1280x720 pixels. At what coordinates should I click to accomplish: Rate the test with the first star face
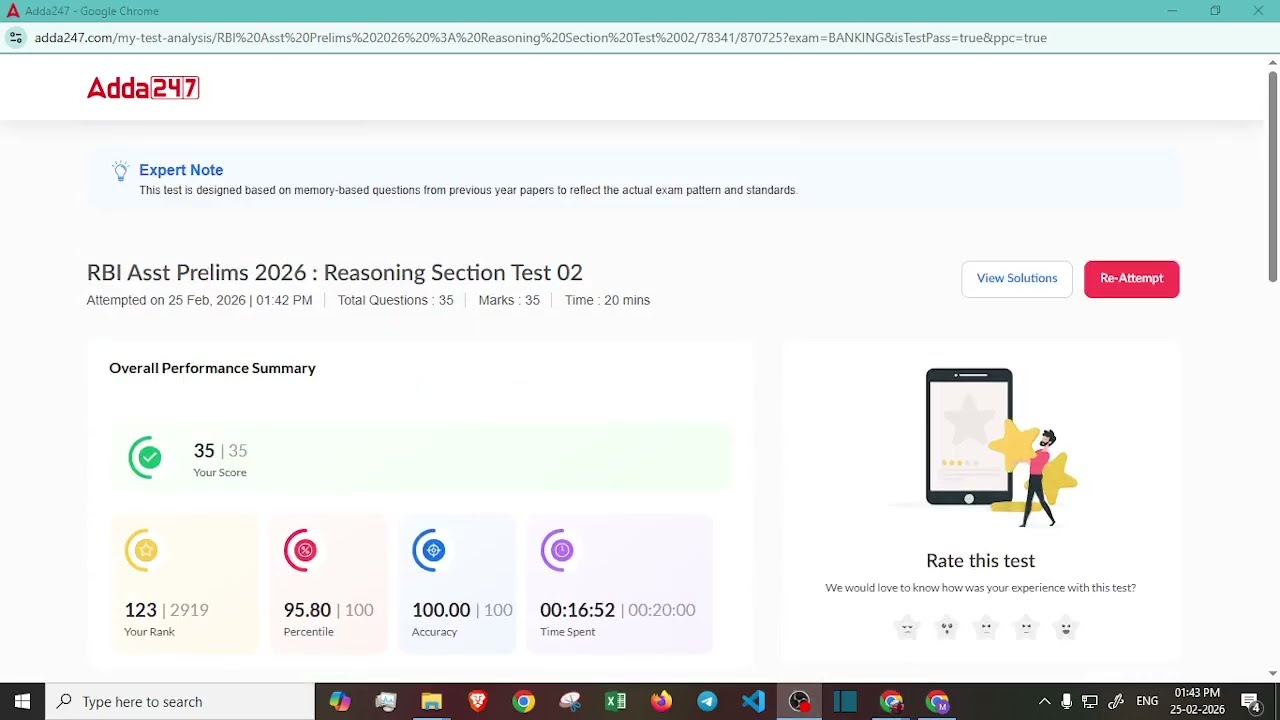[x=907, y=628]
